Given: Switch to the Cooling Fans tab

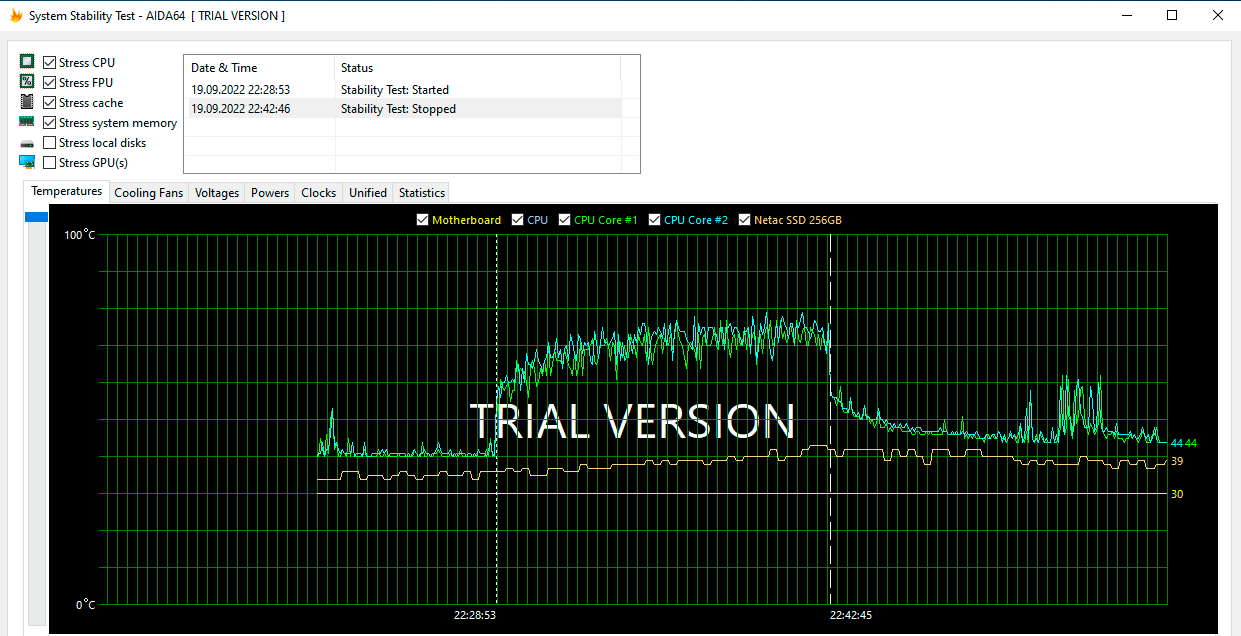Looking at the screenshot, I should click(149, 193).
